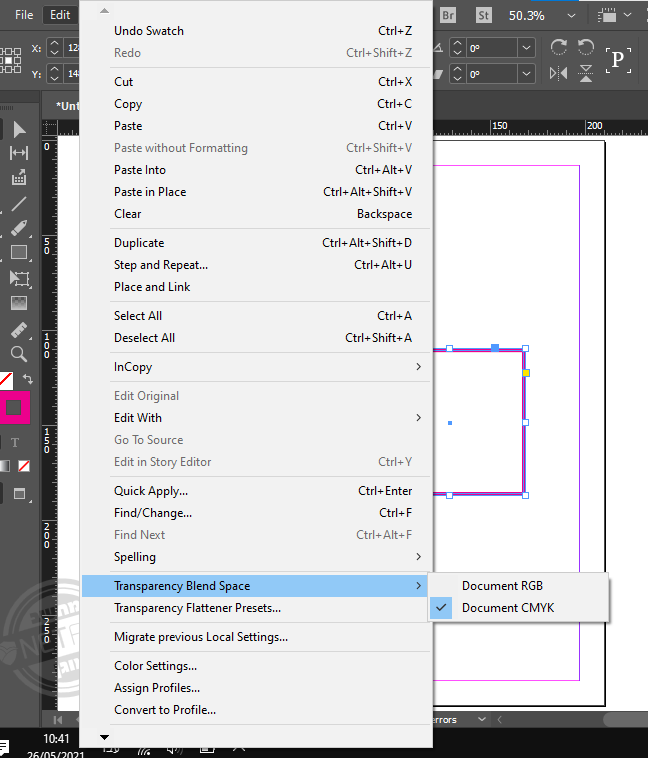Select the Line tool
Viewport: 648px width, 758px height.
[19, 204]
